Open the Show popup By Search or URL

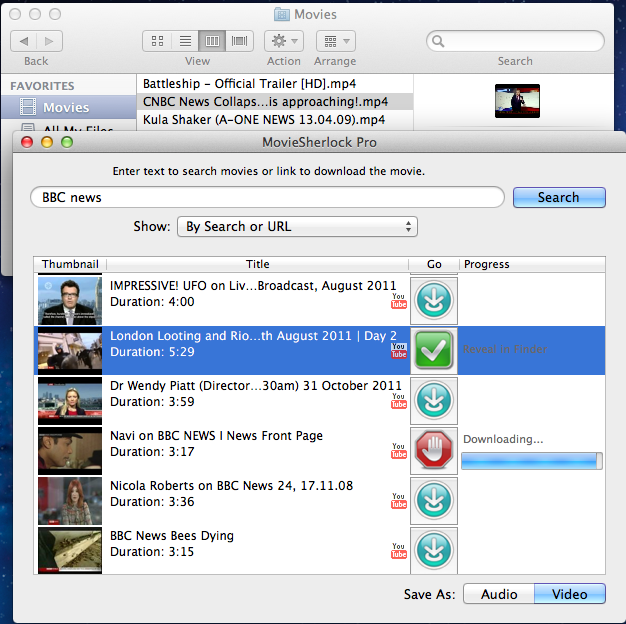tap(297, 226)
